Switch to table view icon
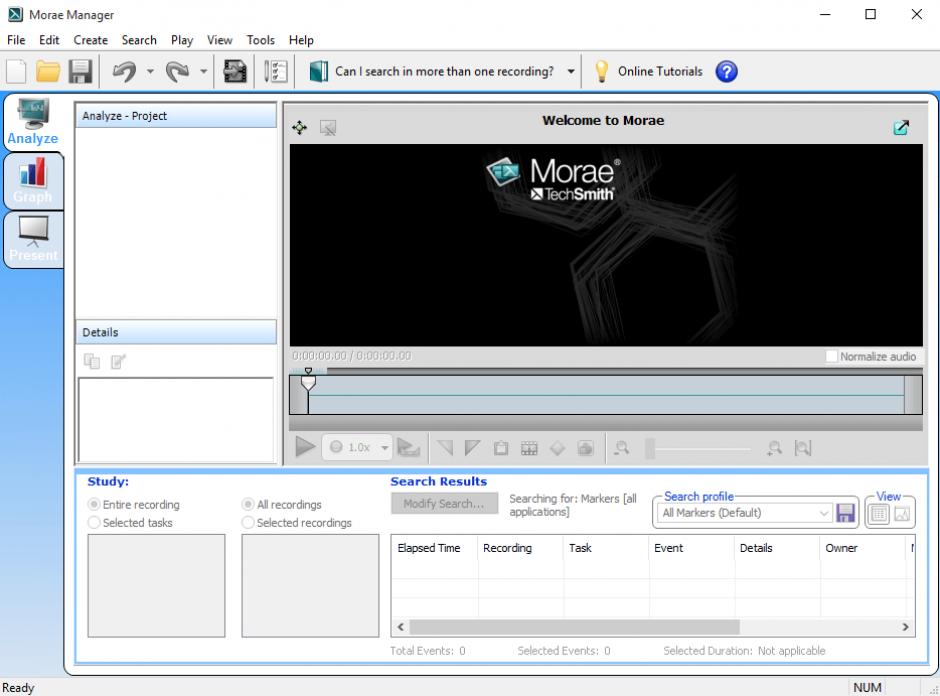Viewport: 940px width, 696px height. [x=878, y=514]
